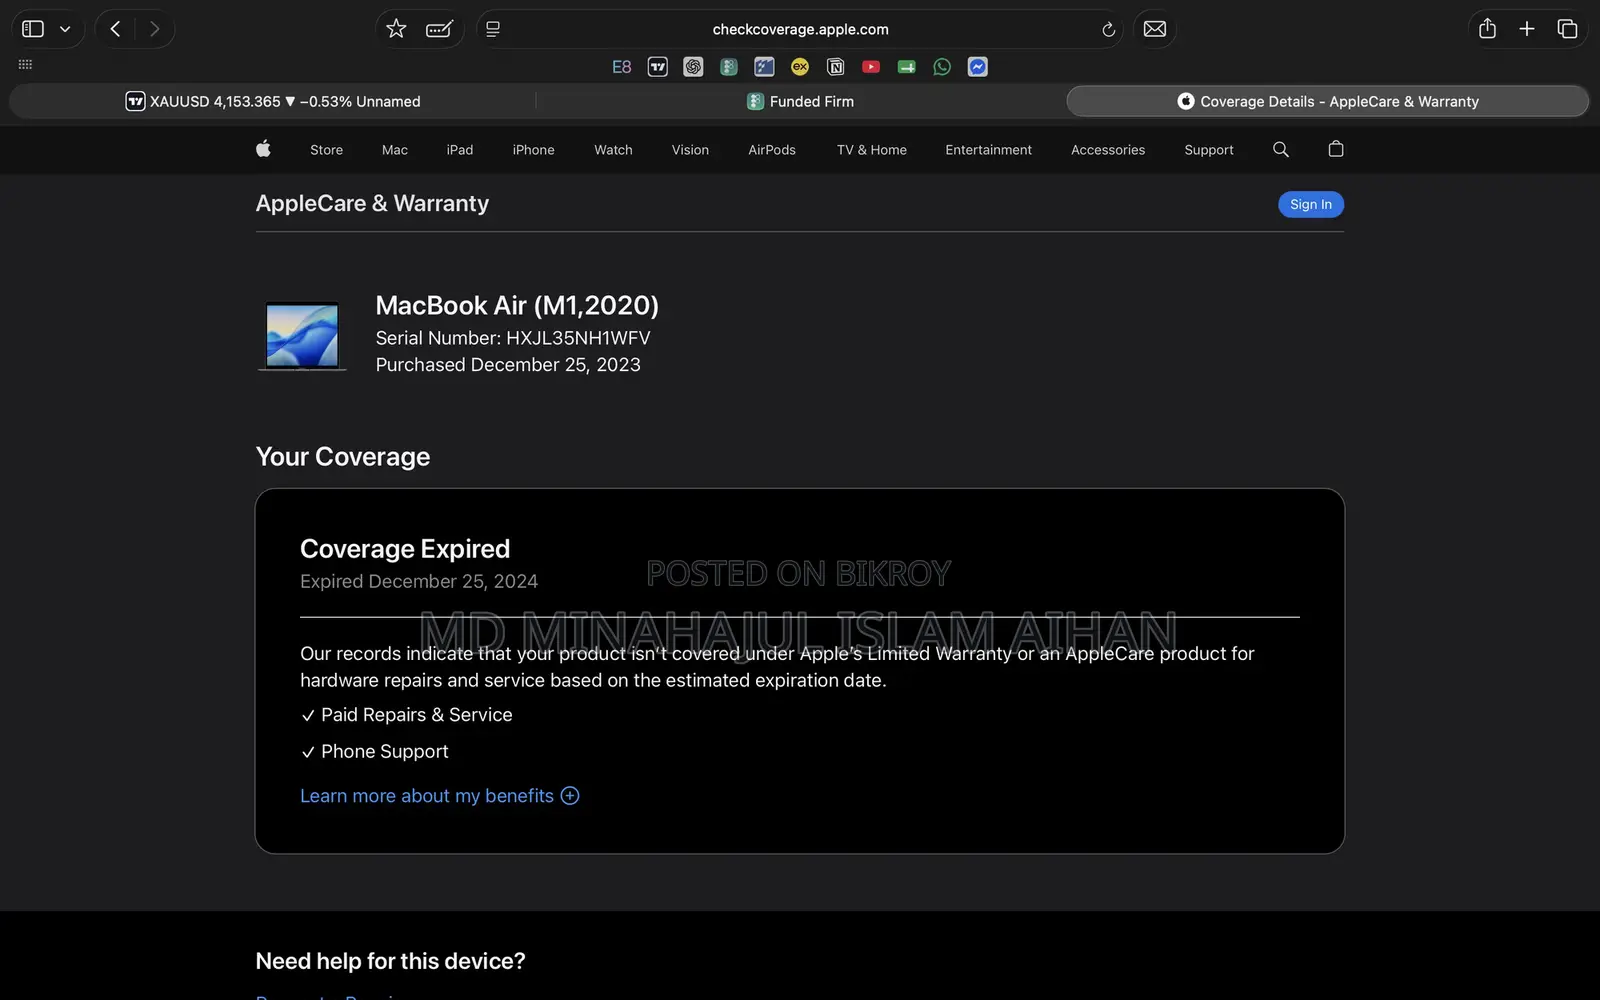Click the Coverage Expired heading
Viewport: 1600px width, 1000px height.
point(405,549)
